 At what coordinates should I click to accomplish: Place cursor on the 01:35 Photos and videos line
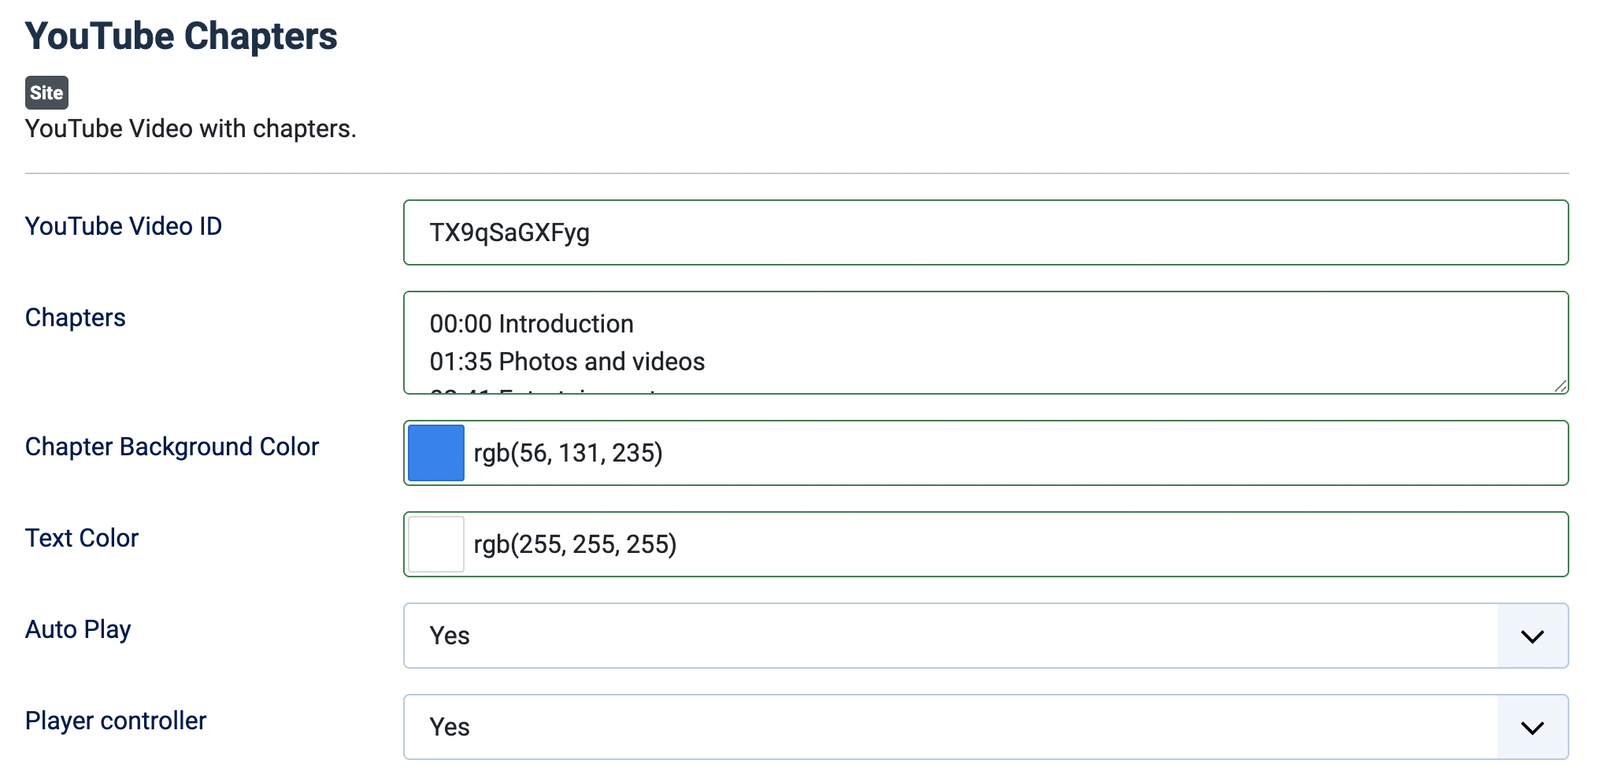567,362
